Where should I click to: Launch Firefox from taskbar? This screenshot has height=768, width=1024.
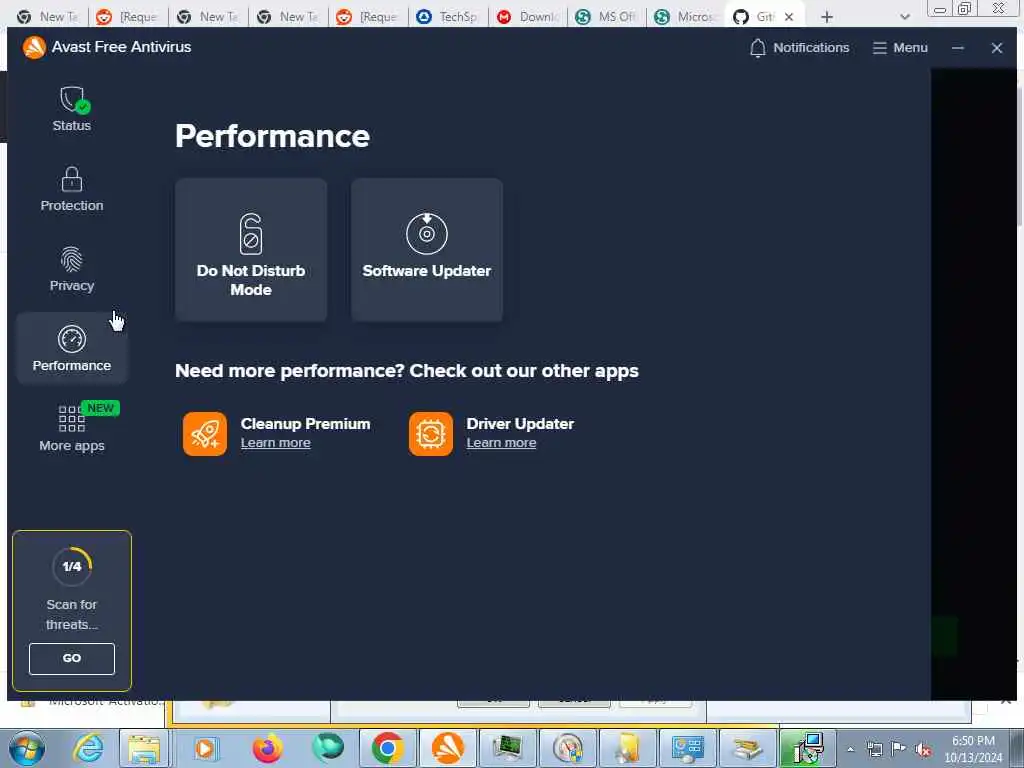[x=266, y=748]
